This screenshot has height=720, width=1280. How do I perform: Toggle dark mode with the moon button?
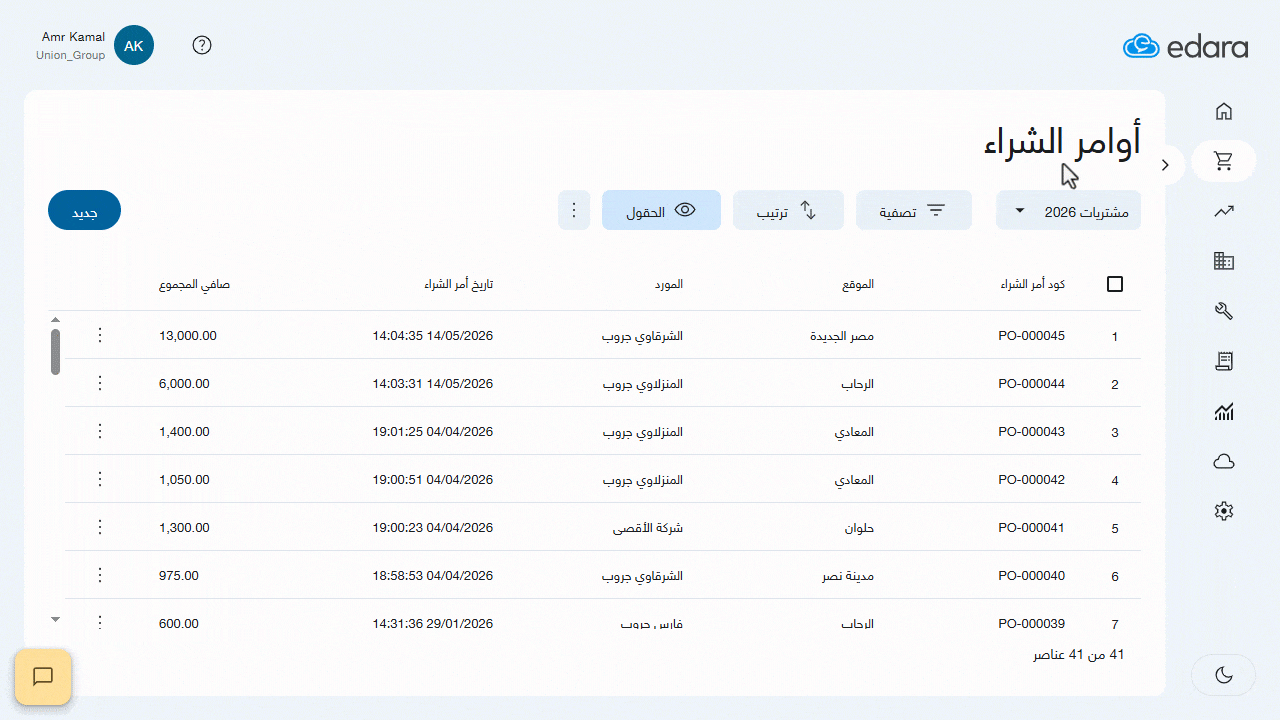(1223, 675)
